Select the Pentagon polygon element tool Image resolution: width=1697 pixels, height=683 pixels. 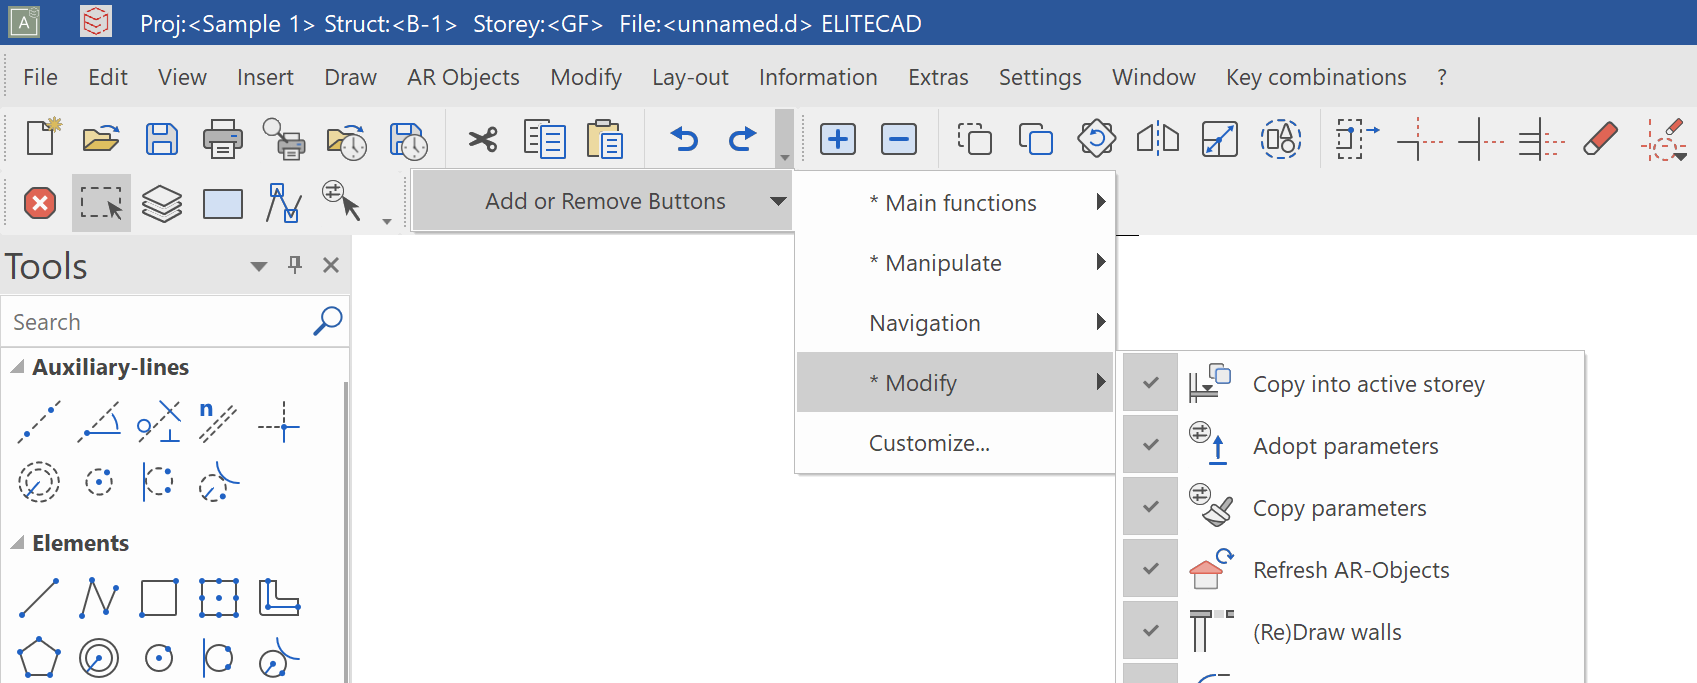pos(39,658)
